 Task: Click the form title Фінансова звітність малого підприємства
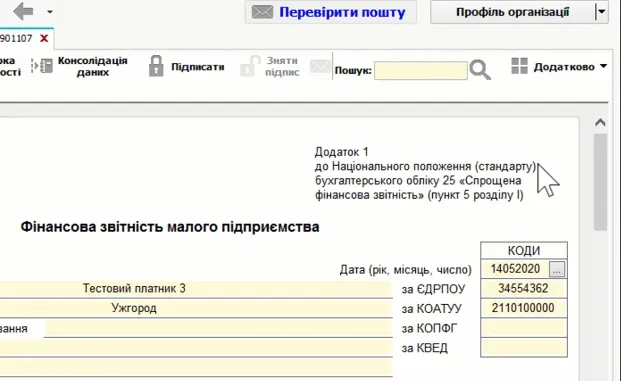pos(170,227)
